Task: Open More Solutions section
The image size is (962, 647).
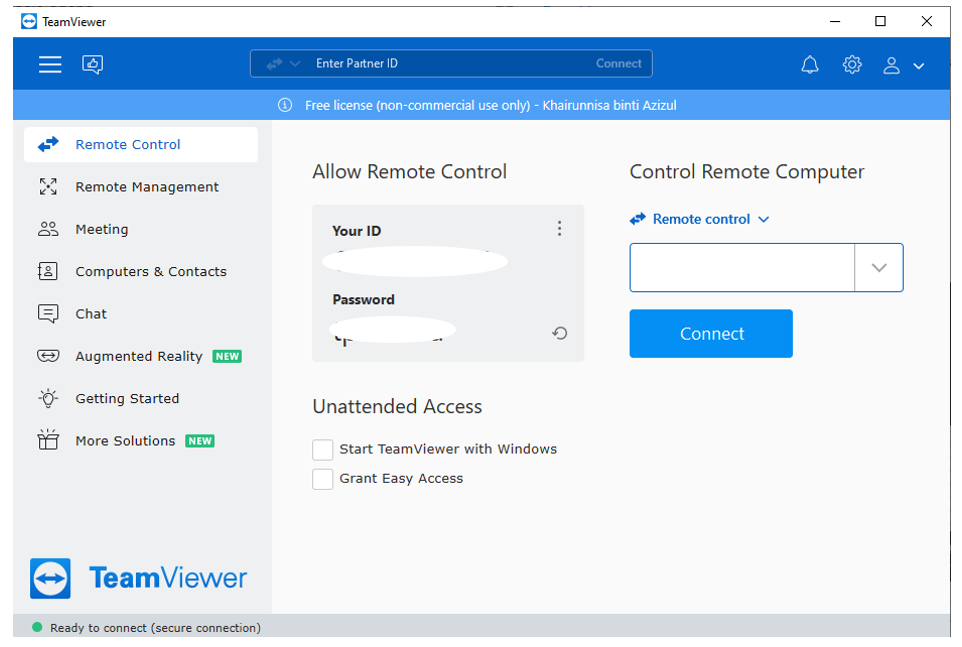Action: [140, 441]
